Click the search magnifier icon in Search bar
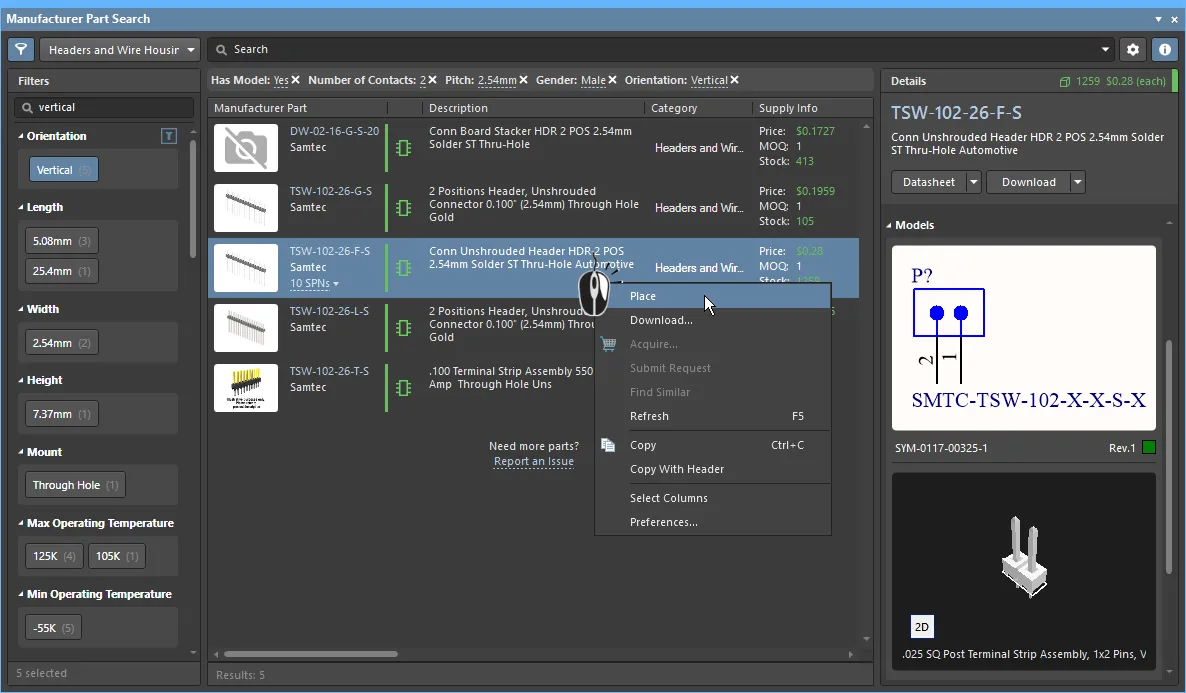The image size is (1186, 693). point(222,50)
